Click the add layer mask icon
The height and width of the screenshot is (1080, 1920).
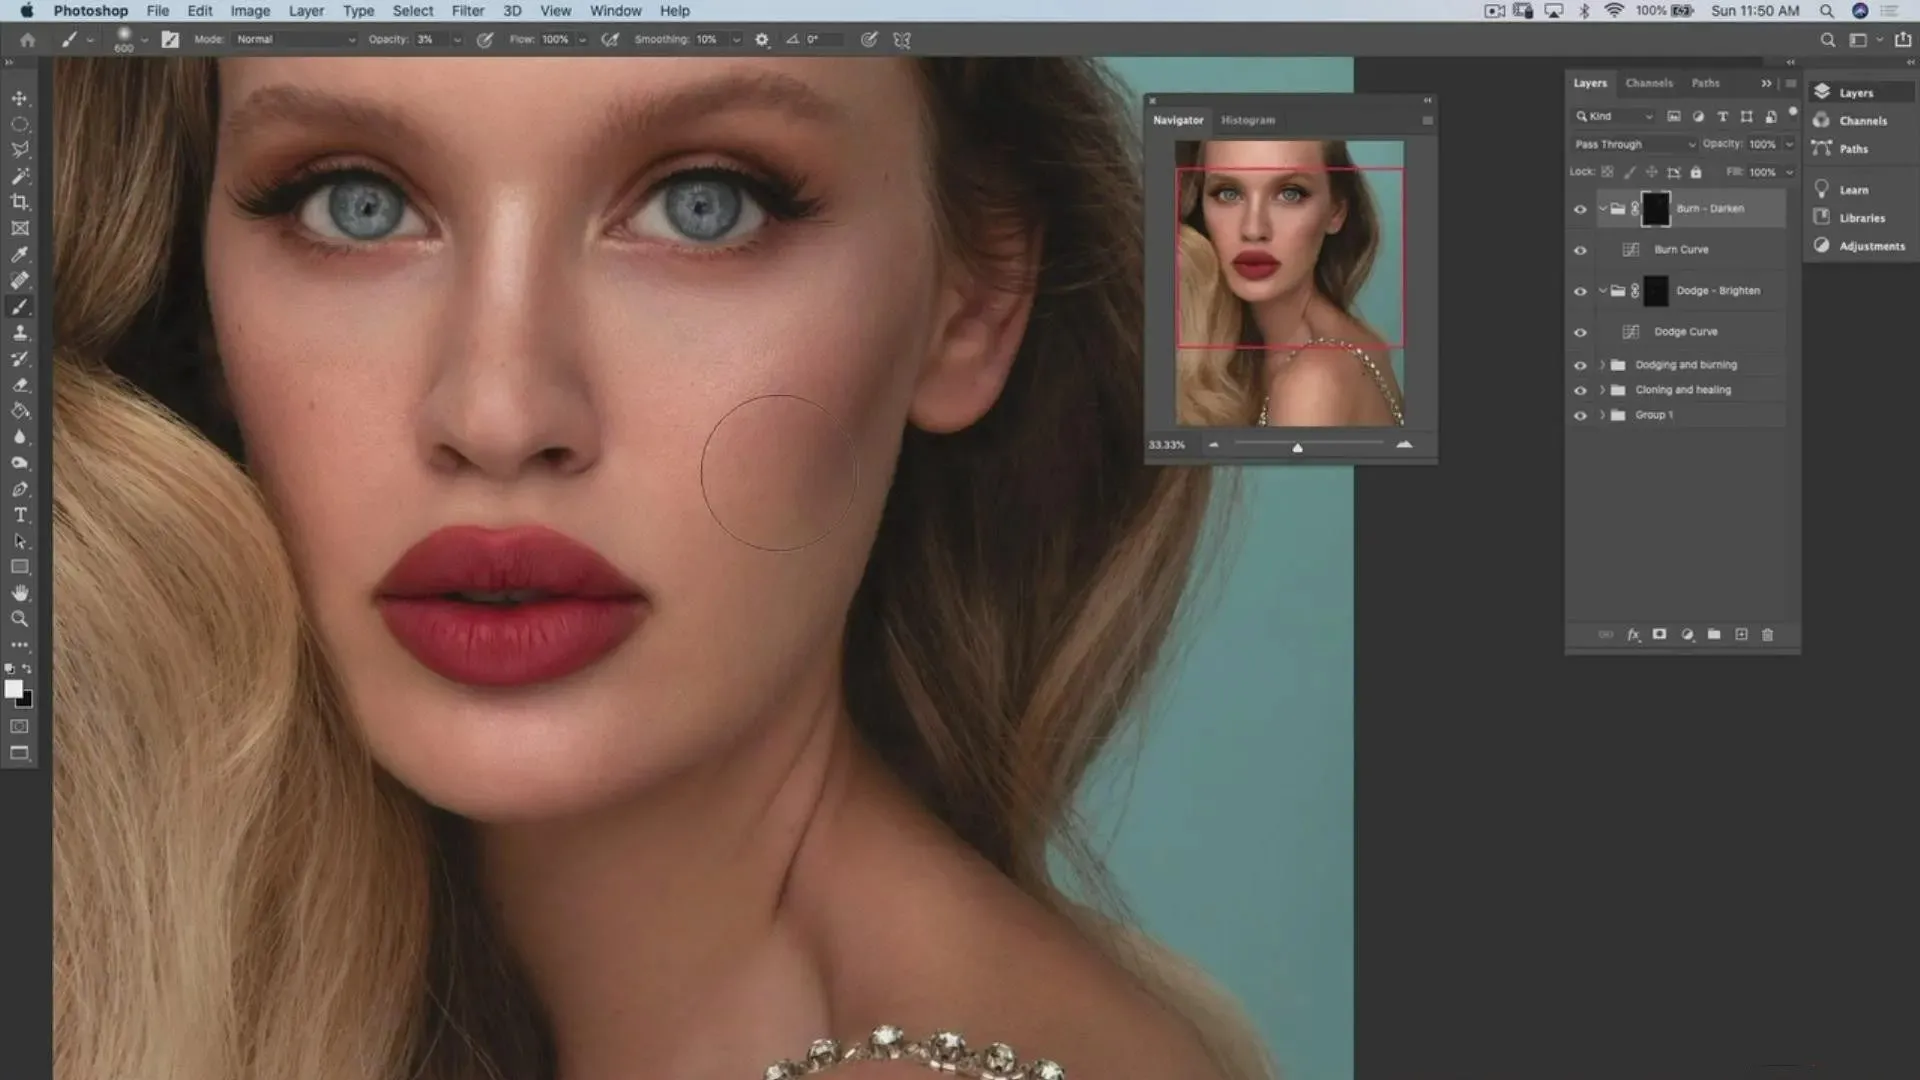1659,635
